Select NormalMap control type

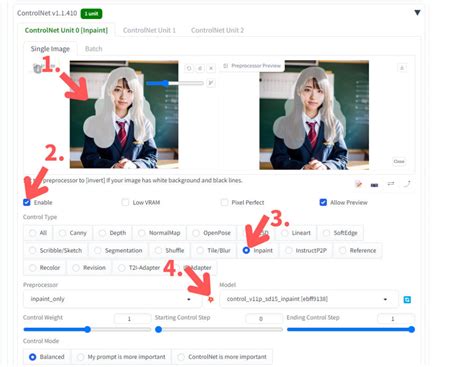160,233
